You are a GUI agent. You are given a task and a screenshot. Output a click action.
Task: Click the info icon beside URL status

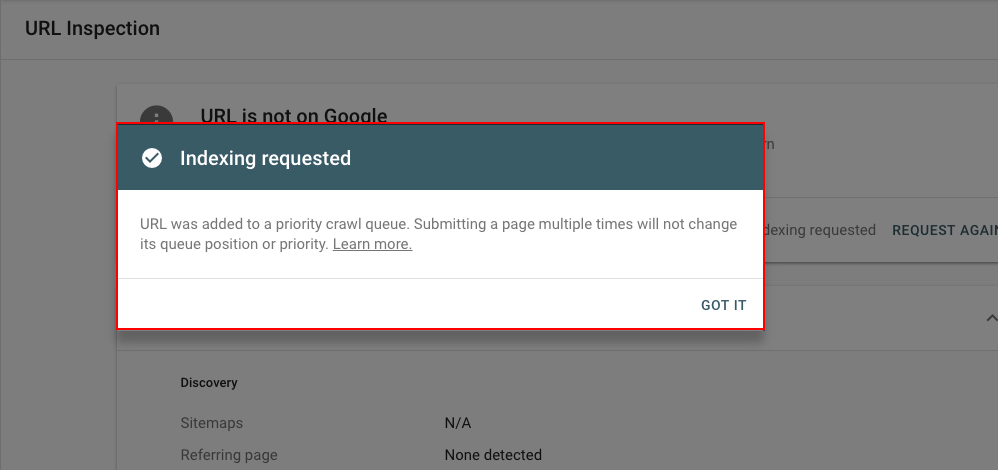pyautogui.click(x=156, y=115)
